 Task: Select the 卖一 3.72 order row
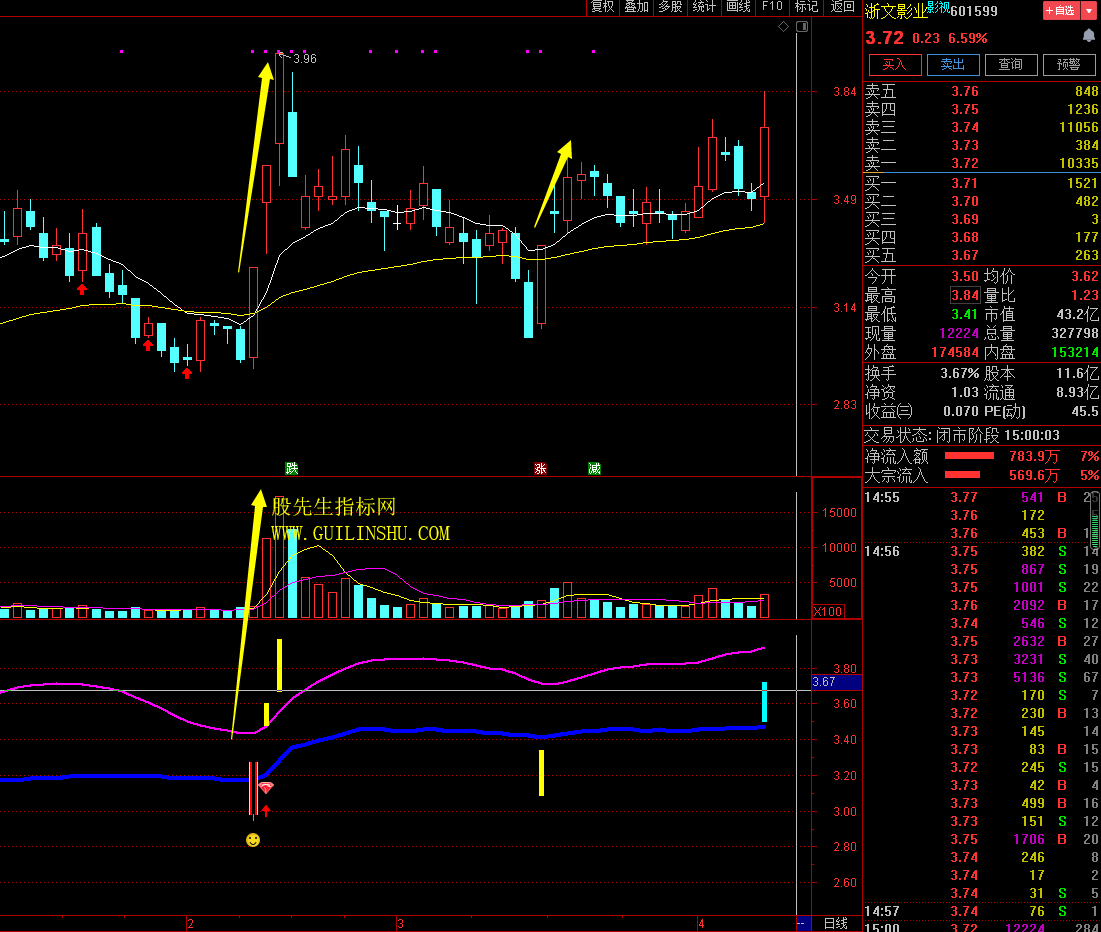[x=982, y=163]
